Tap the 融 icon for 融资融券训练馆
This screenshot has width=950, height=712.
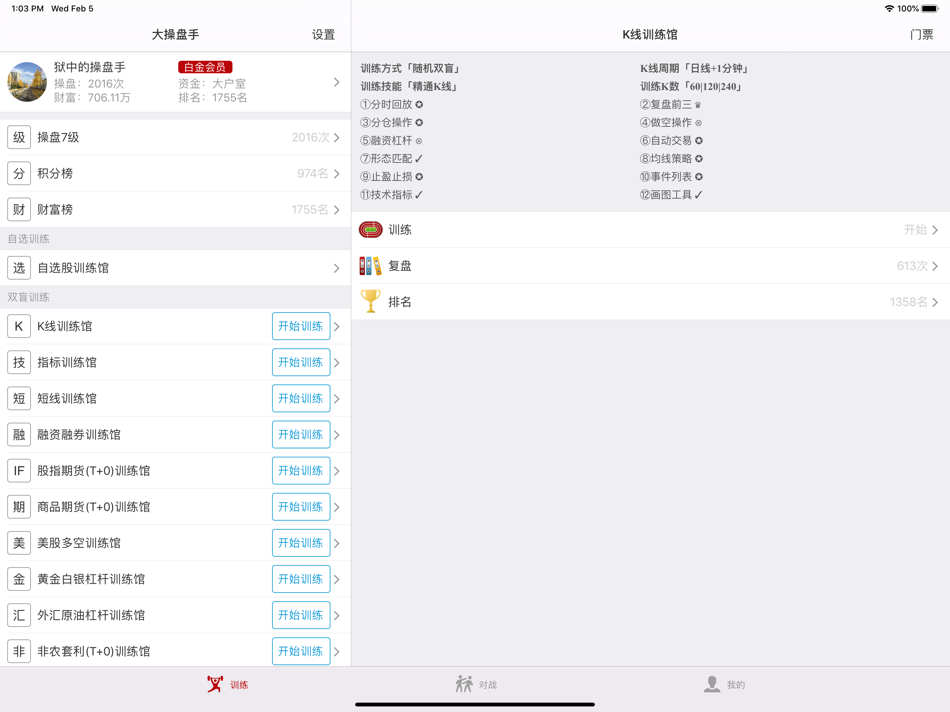click(19, 434)
